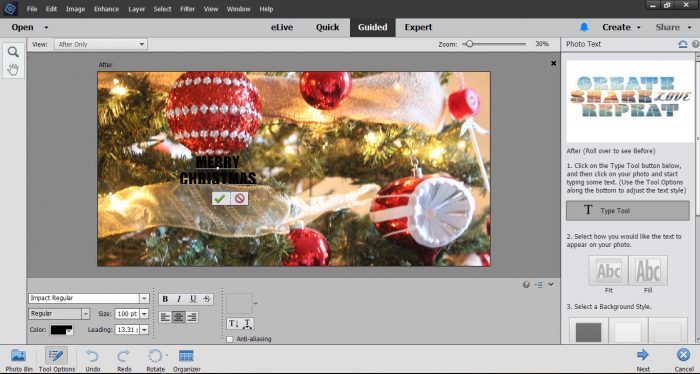Click the Open button

23,27
